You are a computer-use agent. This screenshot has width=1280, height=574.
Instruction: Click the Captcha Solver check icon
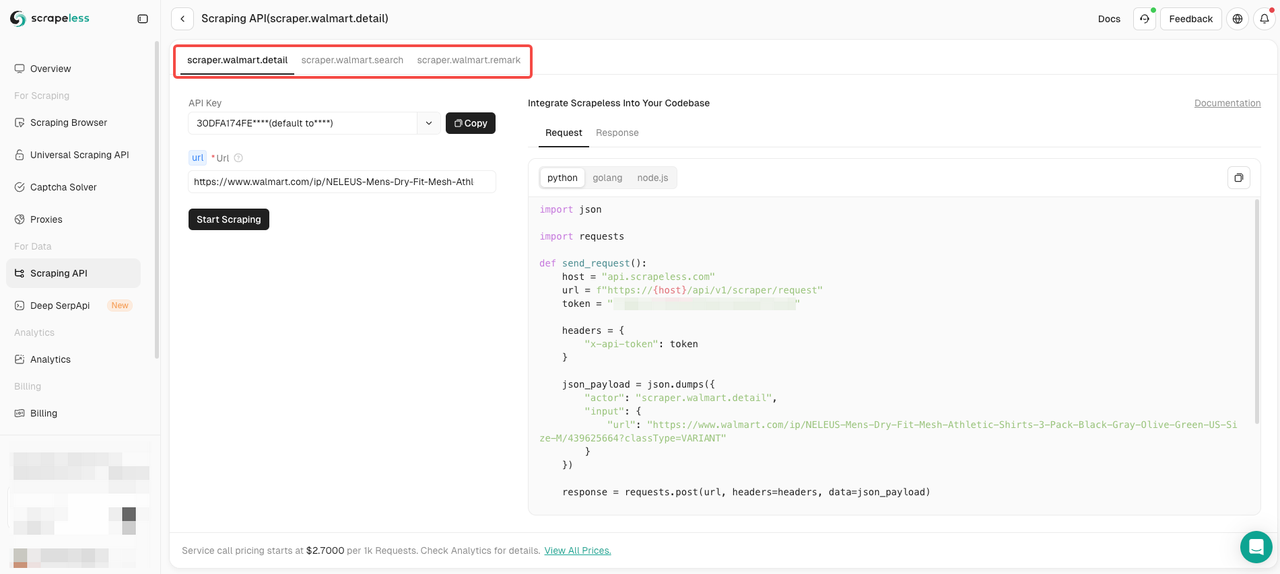(20, 187)
